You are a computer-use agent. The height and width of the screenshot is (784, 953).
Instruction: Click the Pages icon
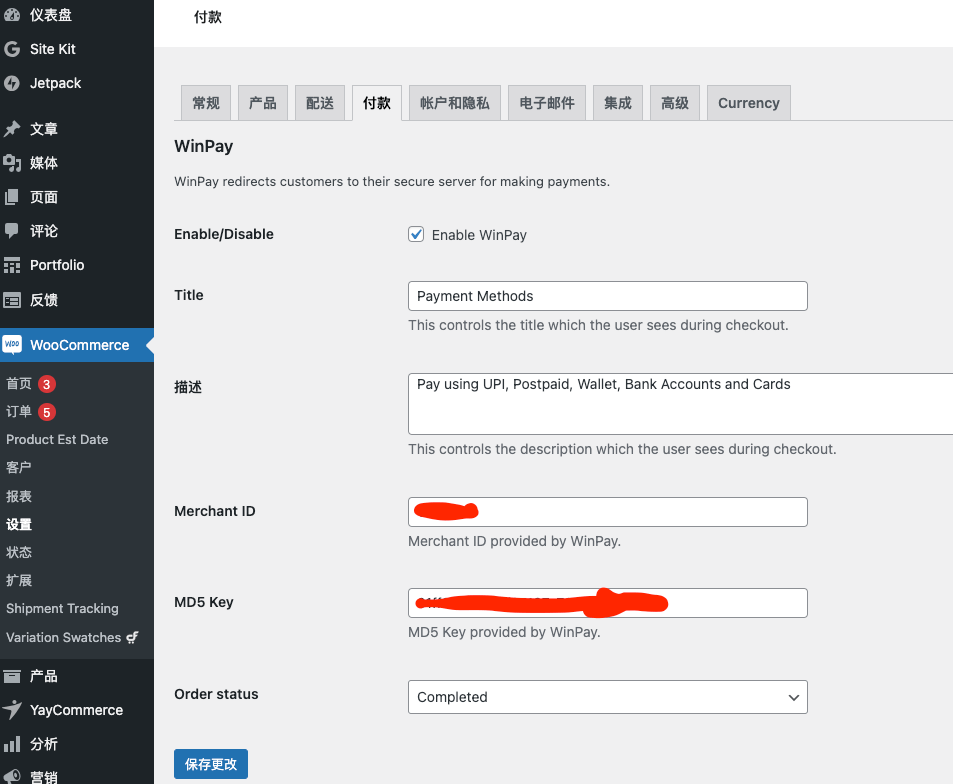[12, 197]
